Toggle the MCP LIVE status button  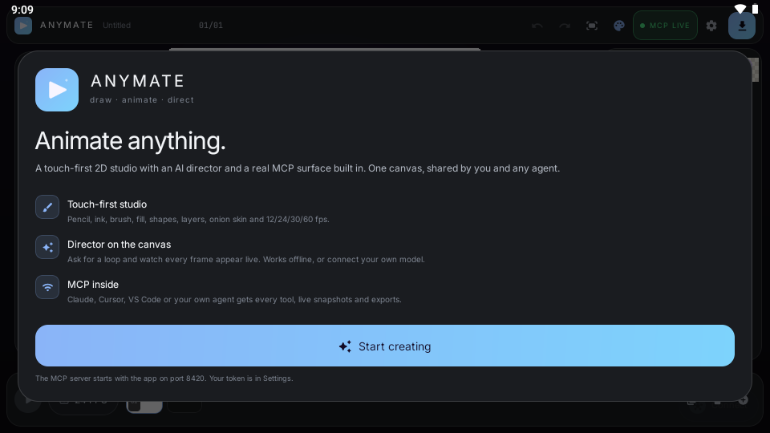tap(665, 26)
